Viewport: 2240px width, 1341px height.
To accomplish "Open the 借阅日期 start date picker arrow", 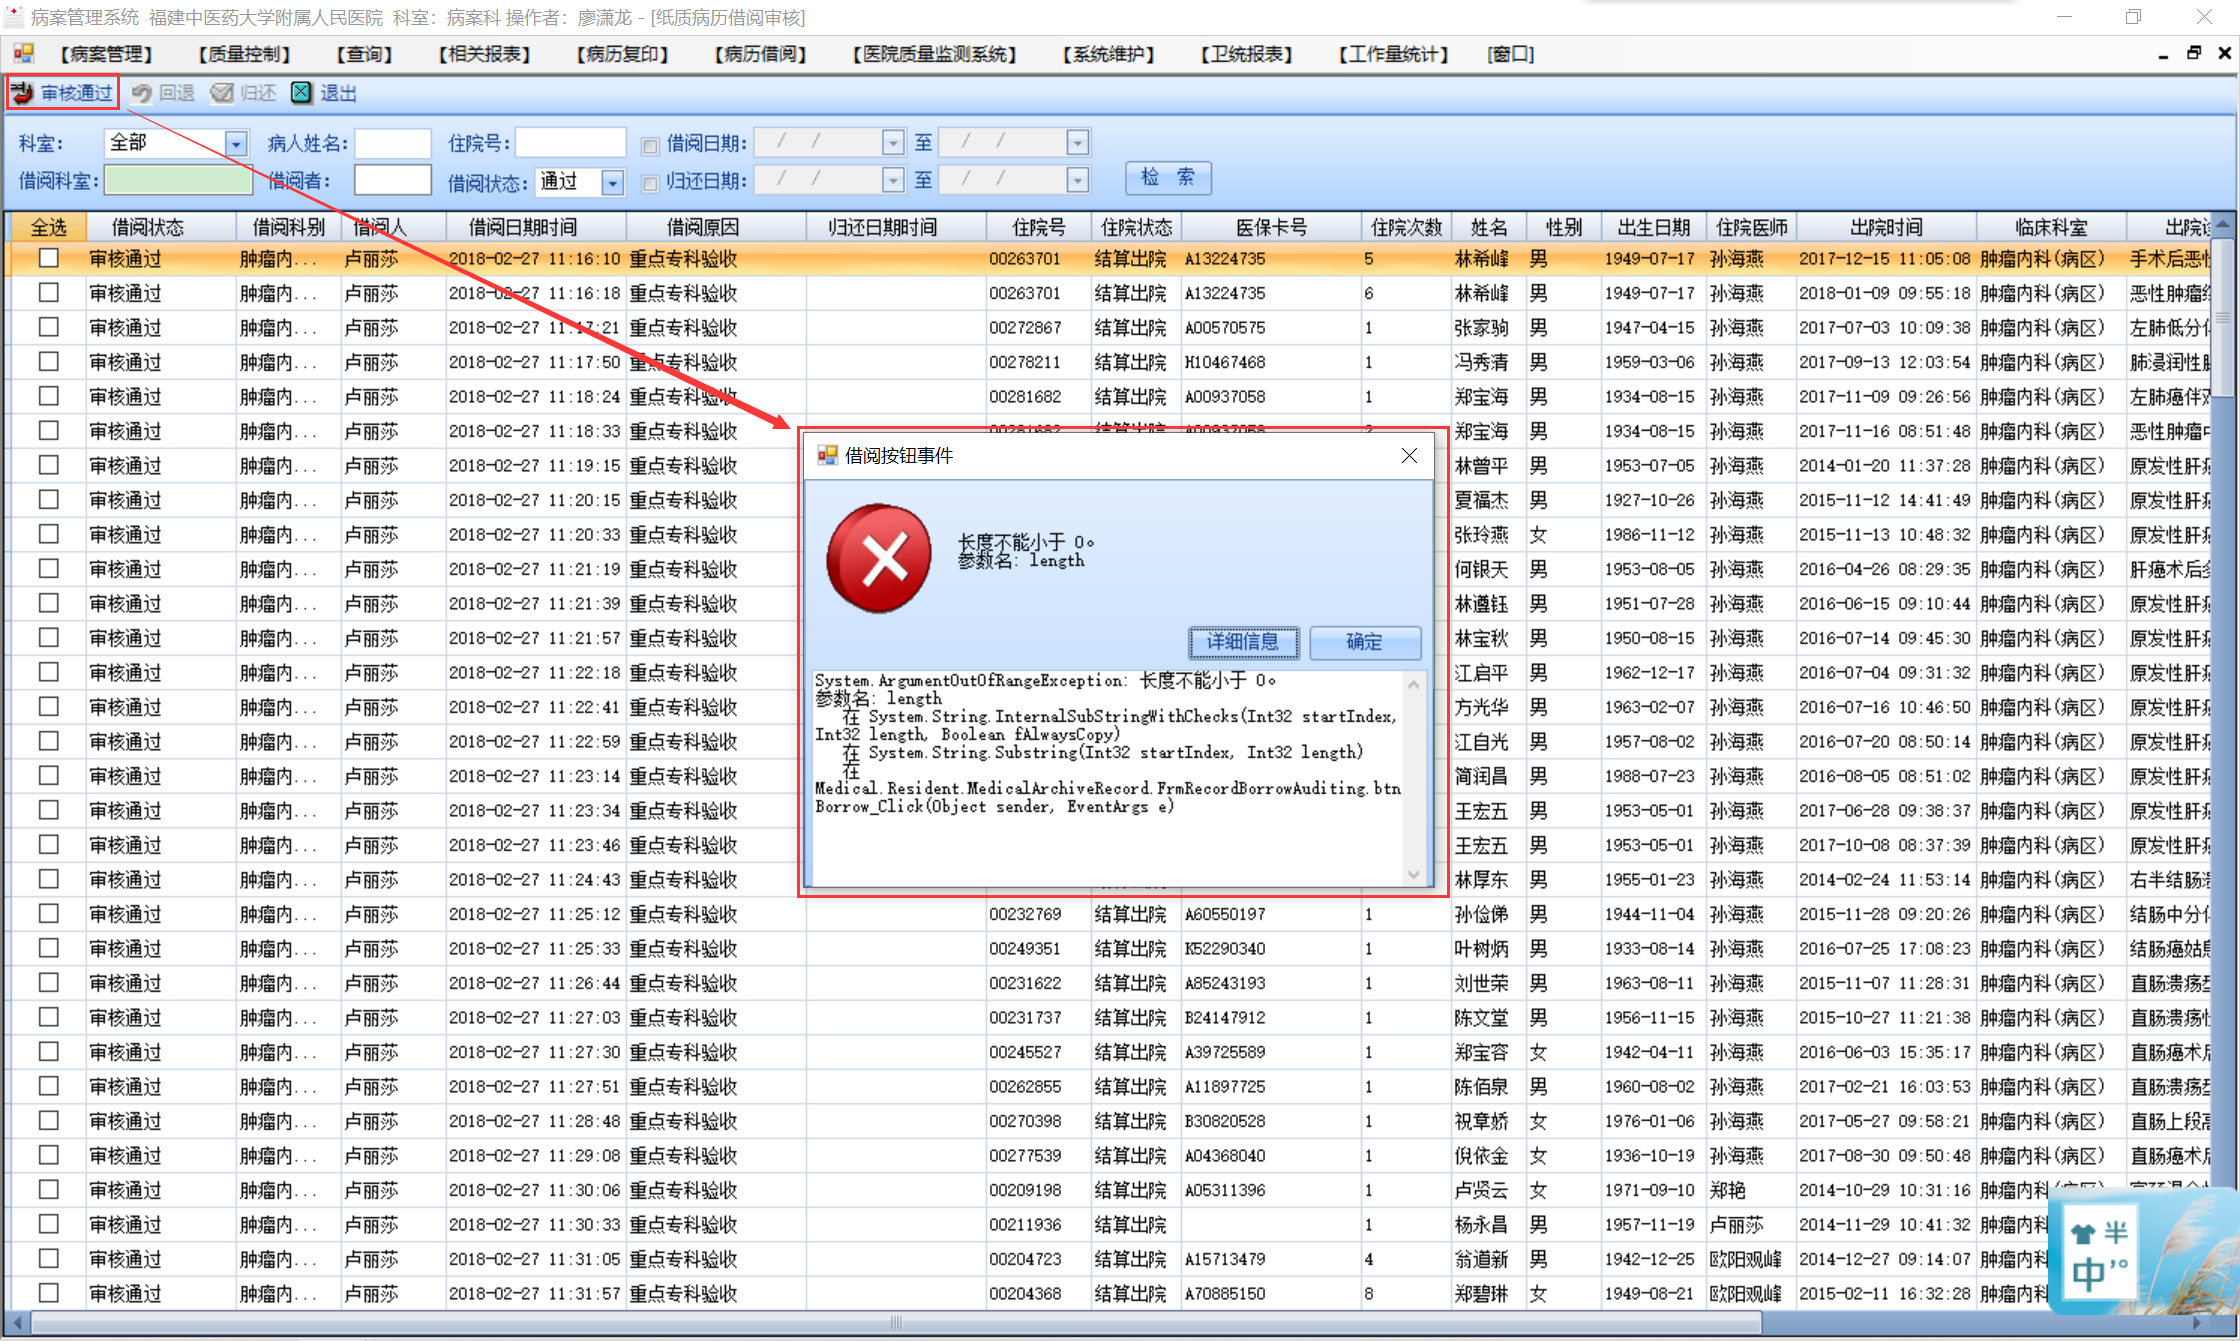I will [893, 144].
